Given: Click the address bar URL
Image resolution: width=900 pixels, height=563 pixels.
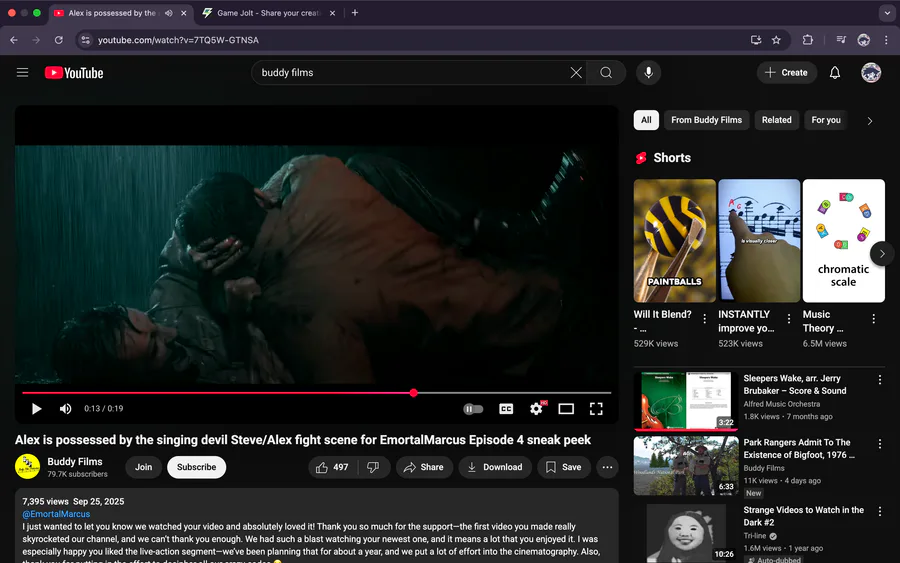Looking at the screenshot, I should [178, 40].
